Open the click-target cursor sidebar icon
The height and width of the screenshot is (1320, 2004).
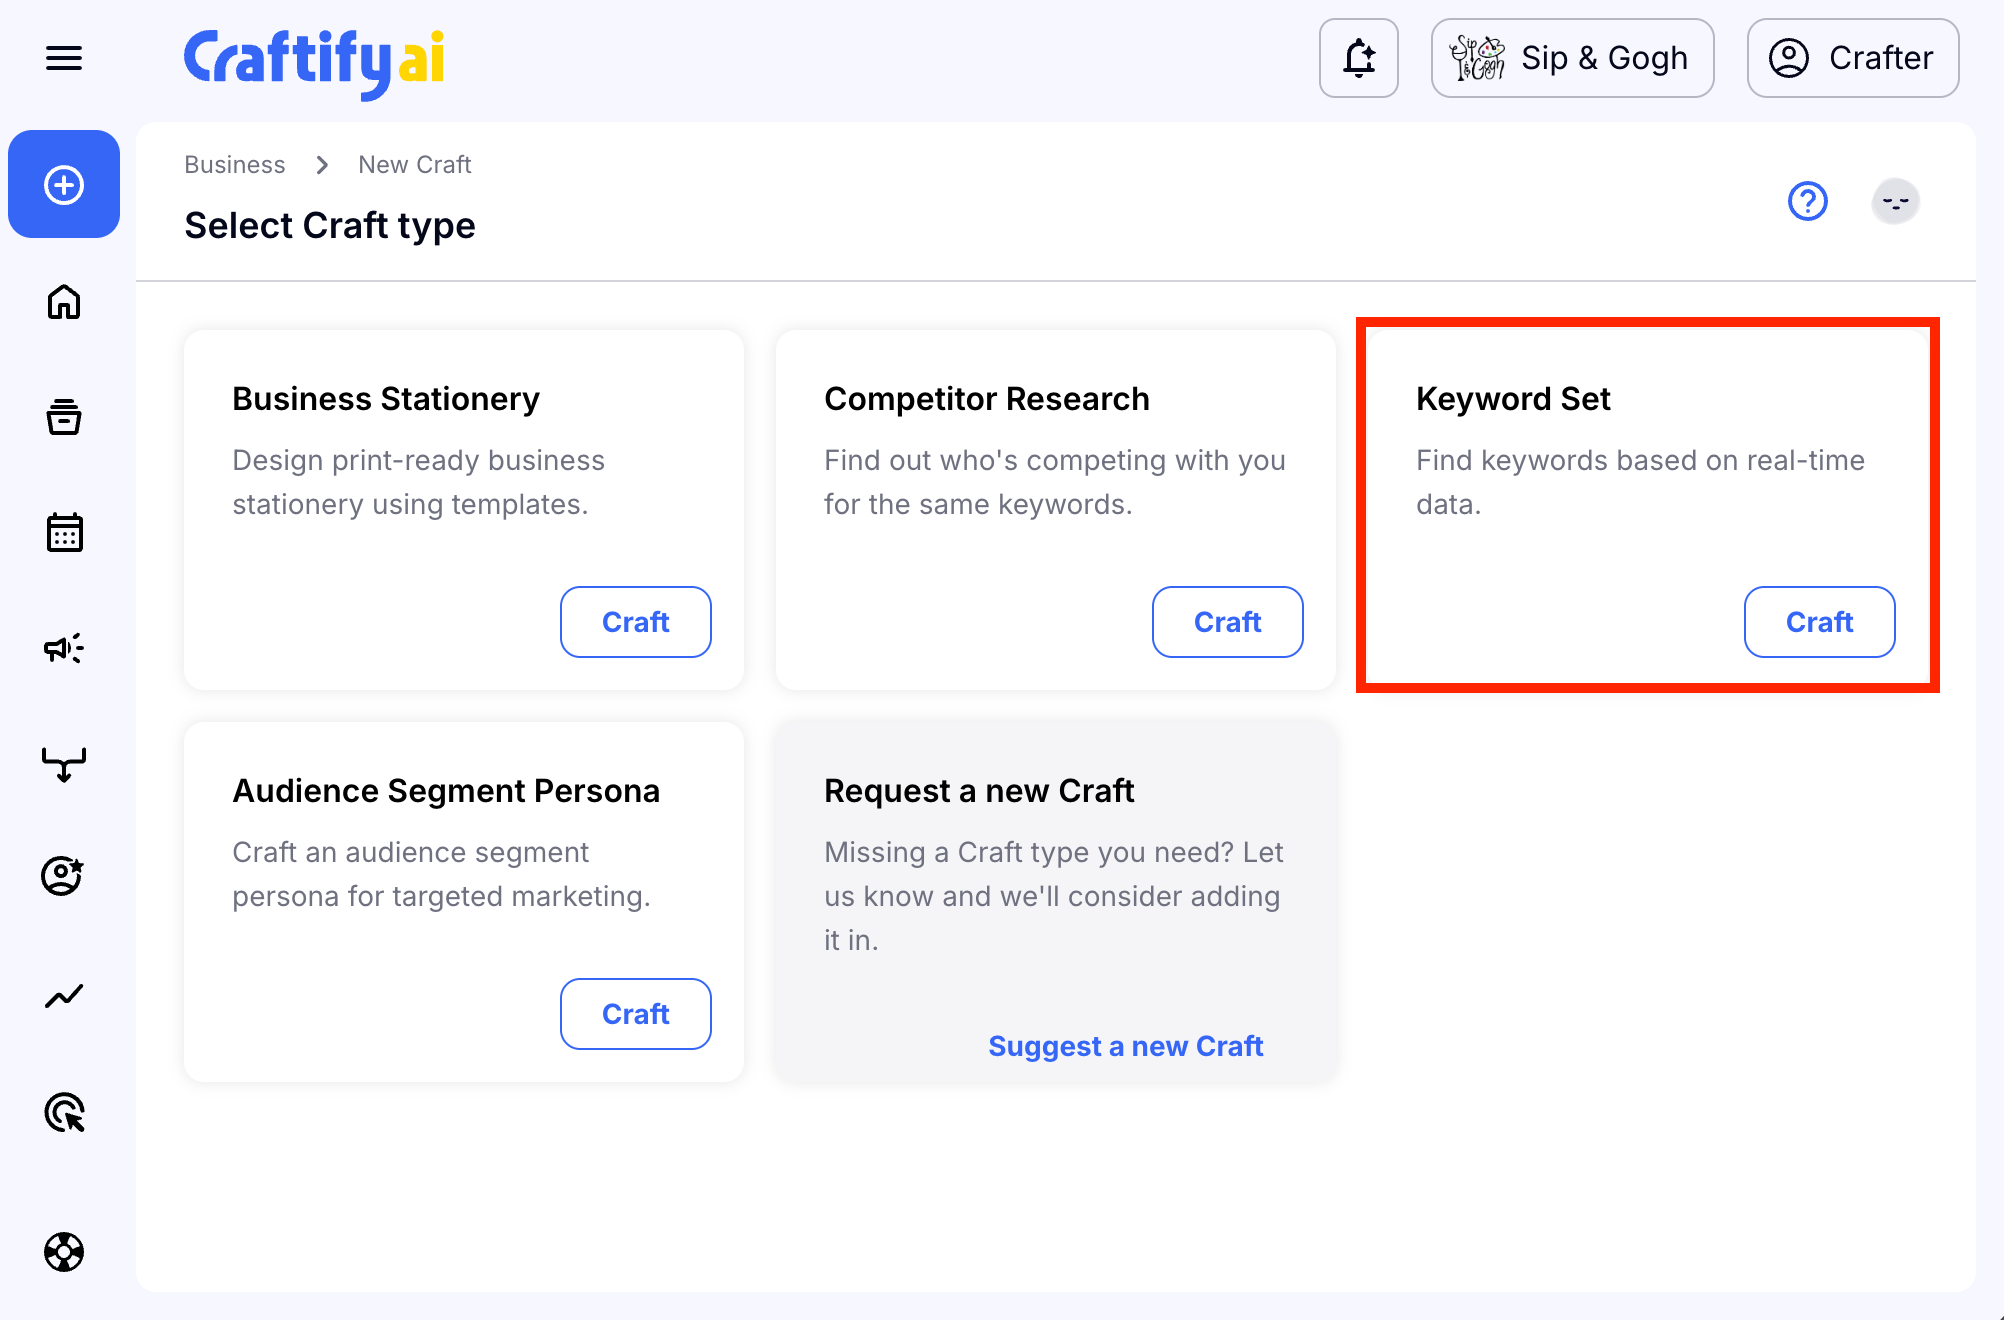pyautogui.click(x=64, y=1112)
